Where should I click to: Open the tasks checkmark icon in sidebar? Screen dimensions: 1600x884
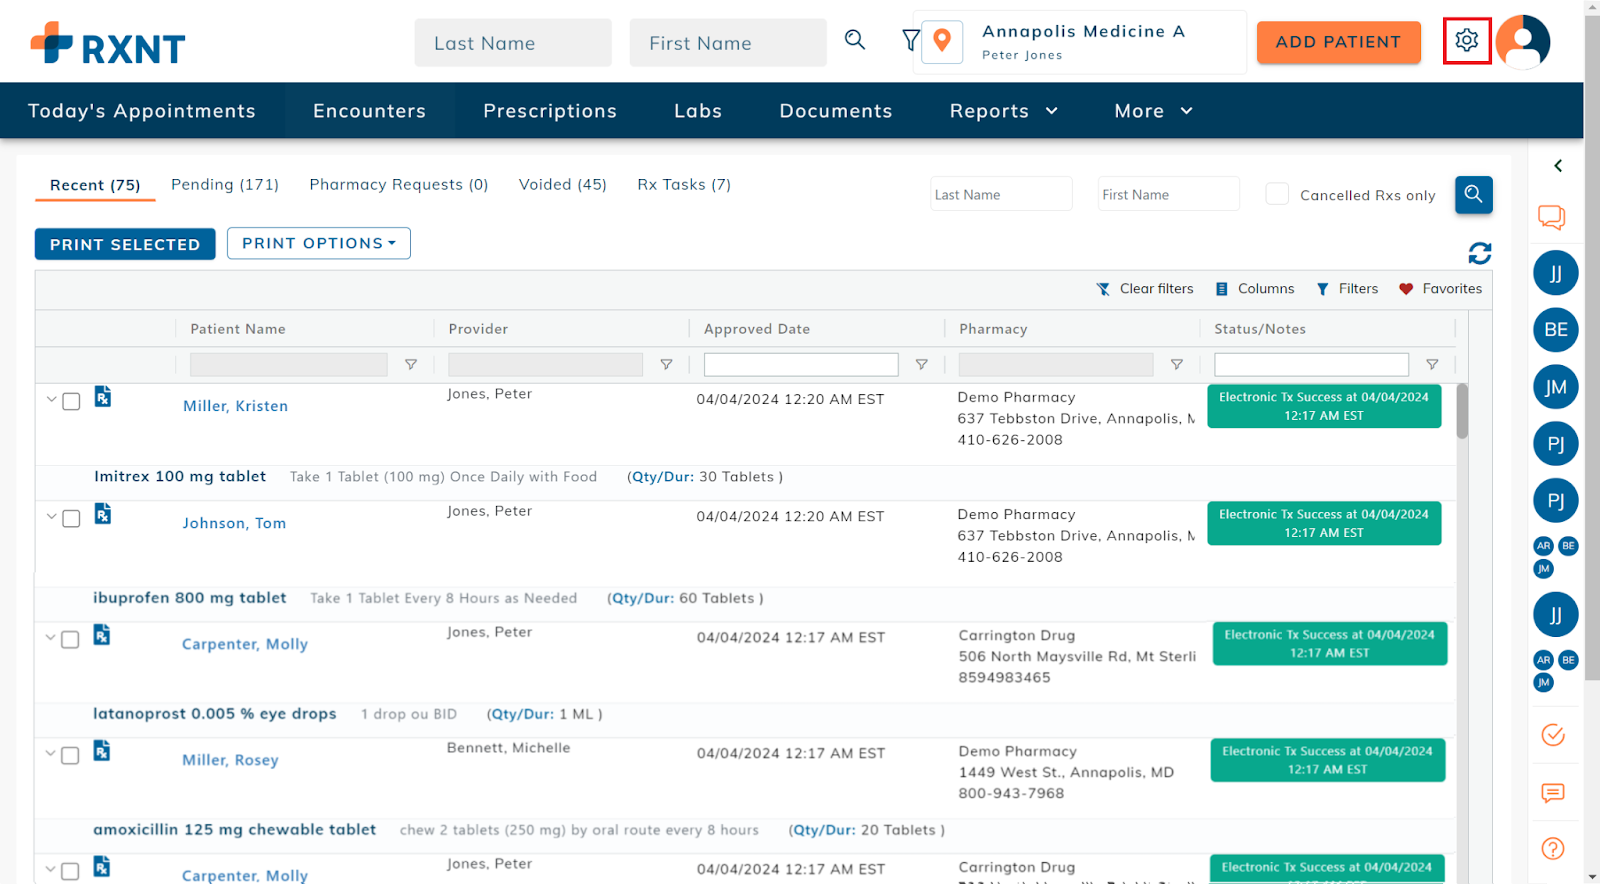point(1552,735)
